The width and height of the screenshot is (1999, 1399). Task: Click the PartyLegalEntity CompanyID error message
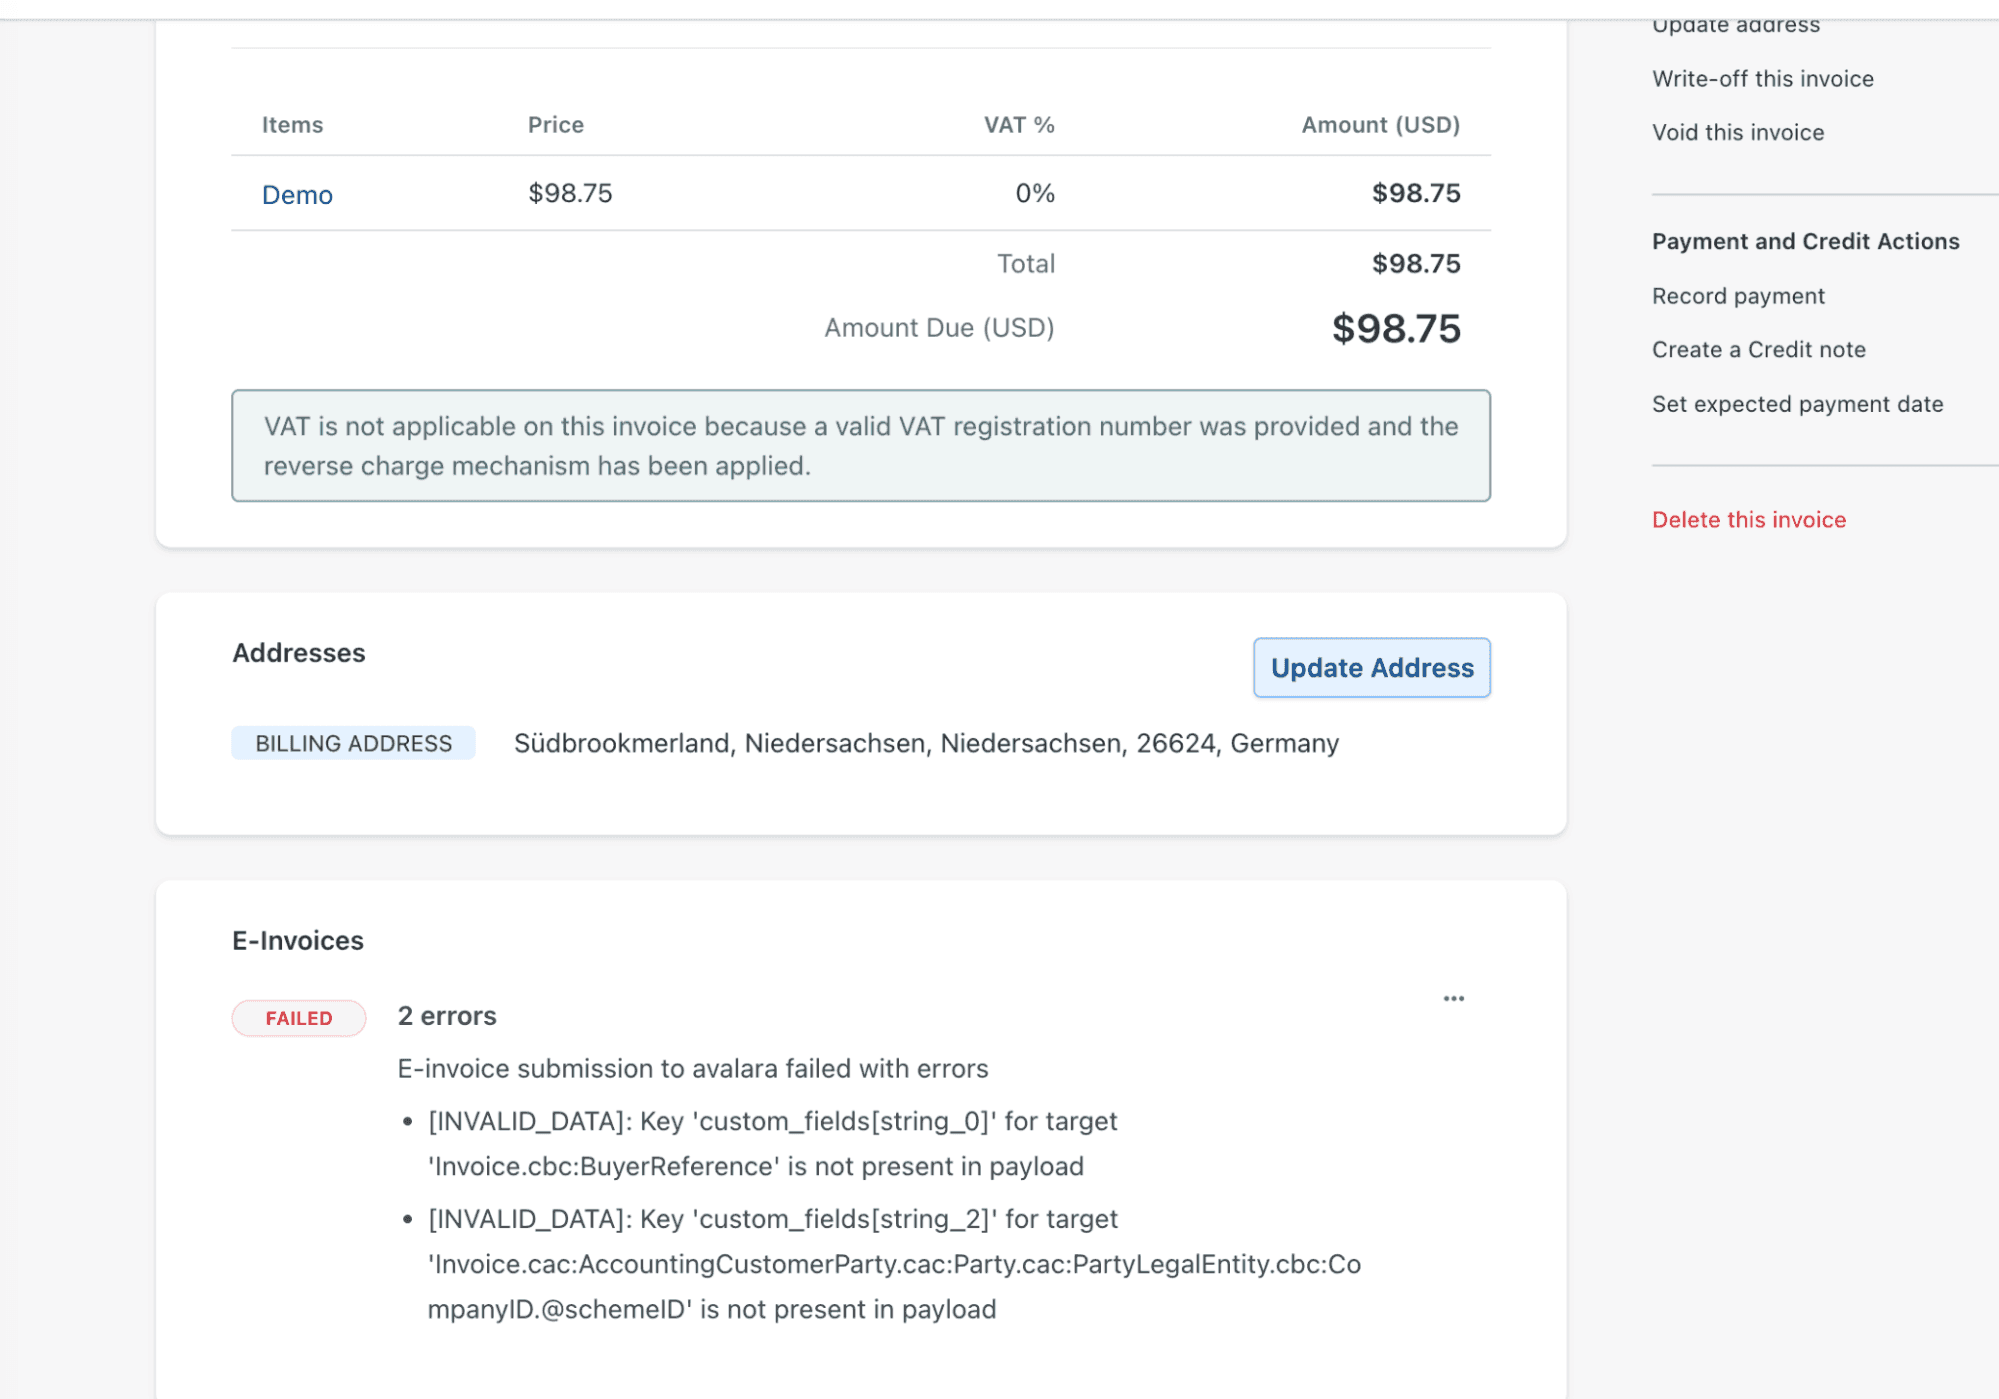point(893,1264)
